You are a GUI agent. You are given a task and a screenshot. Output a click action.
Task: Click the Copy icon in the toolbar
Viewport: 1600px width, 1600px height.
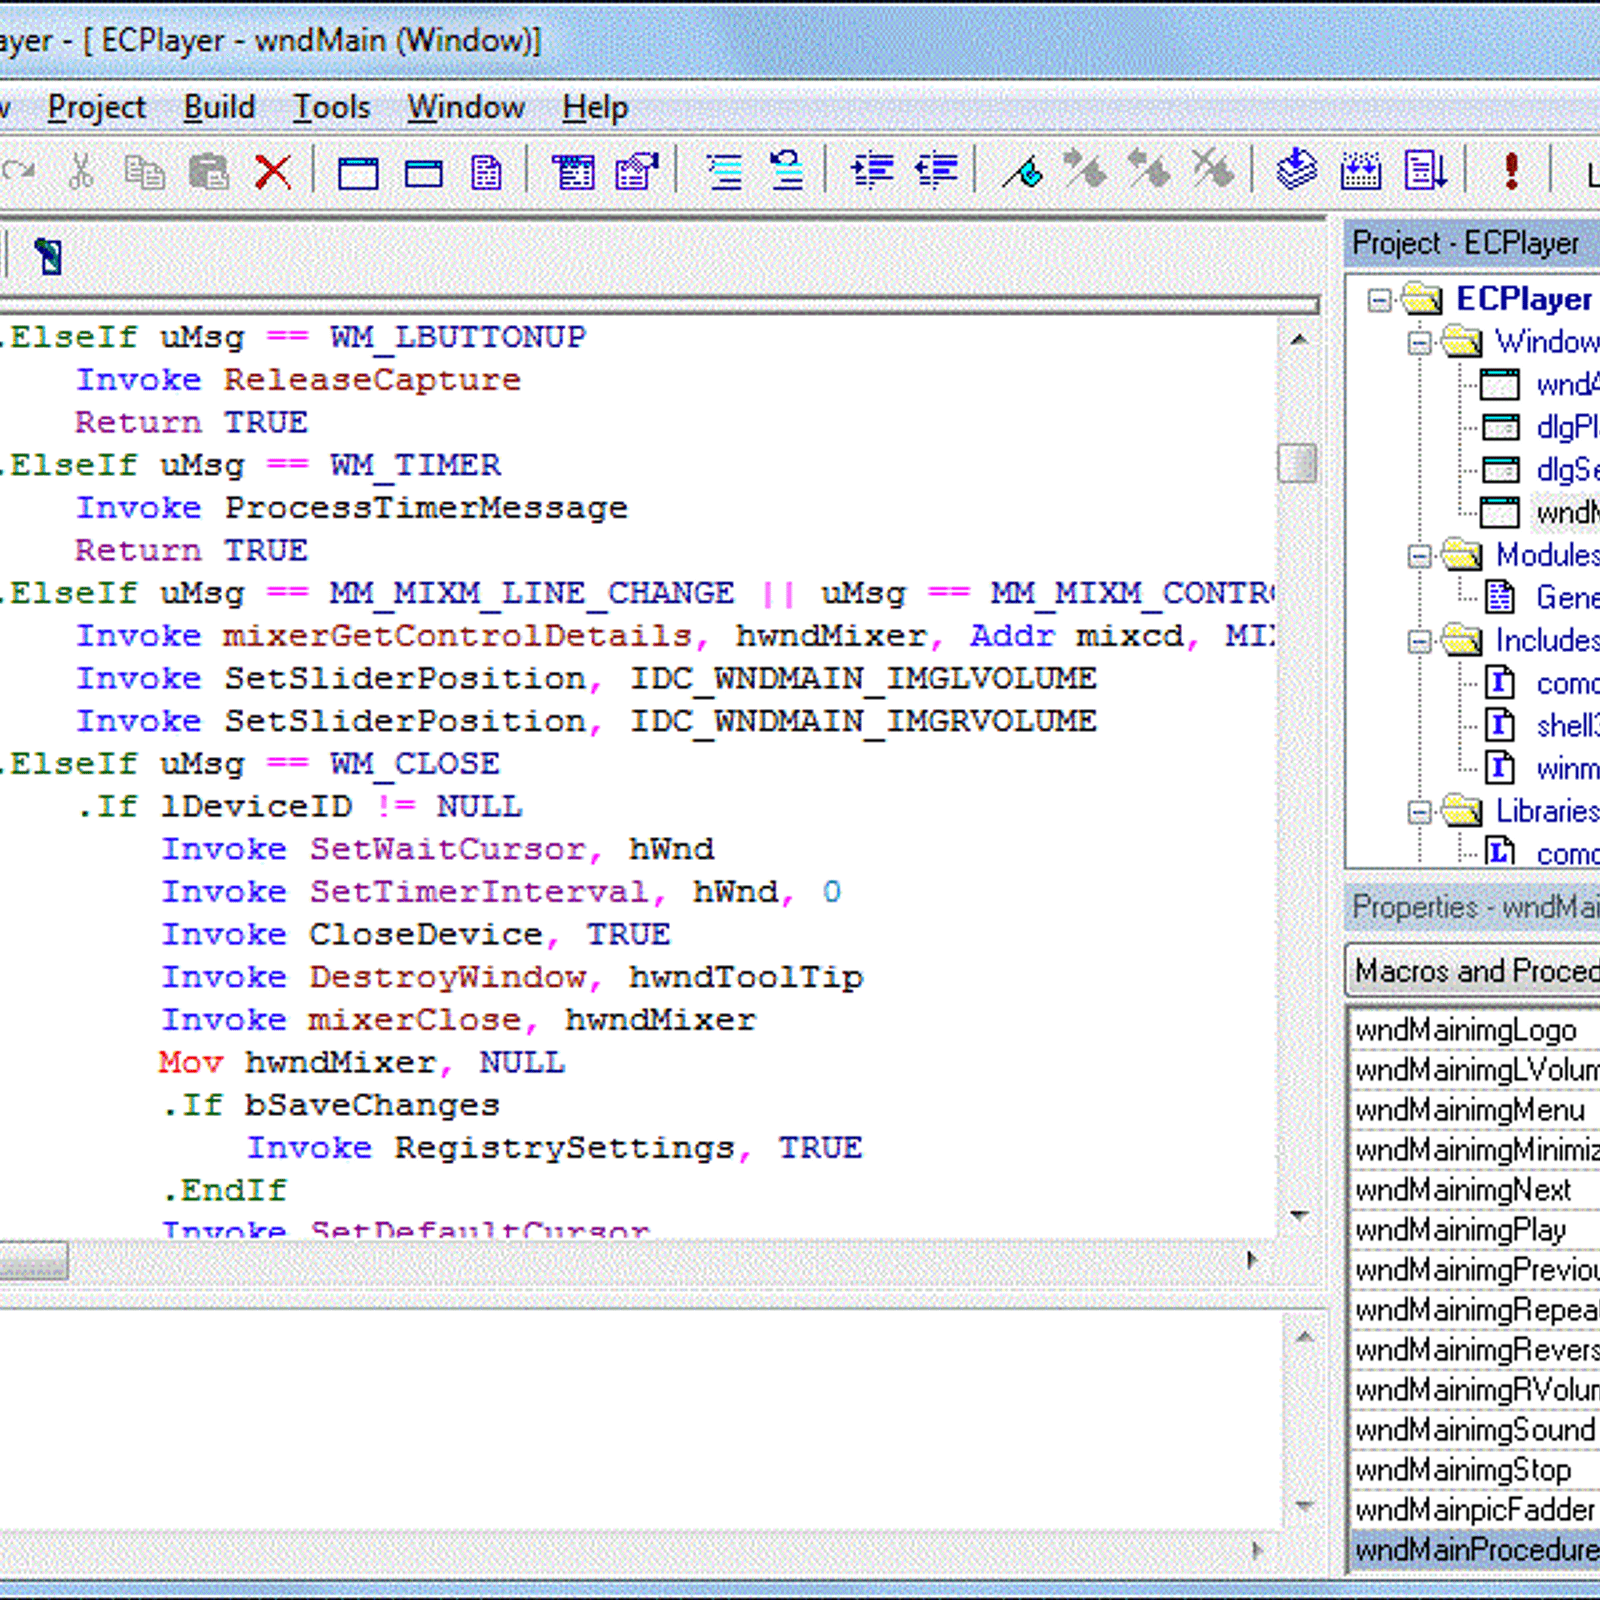[144, 172]
